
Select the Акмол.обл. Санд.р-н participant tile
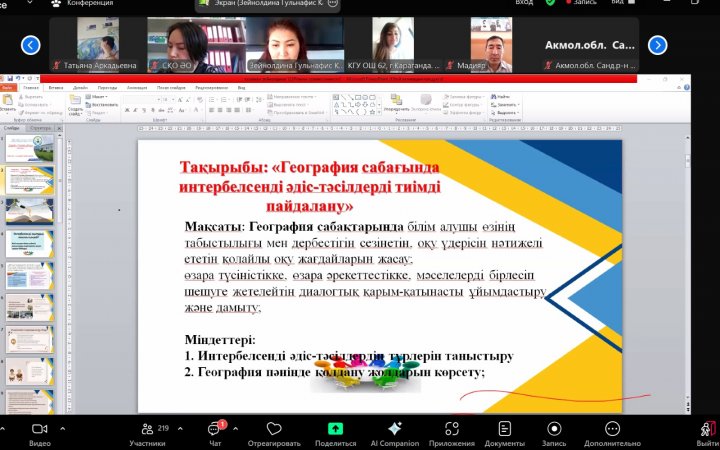click(x=590, y=44)
